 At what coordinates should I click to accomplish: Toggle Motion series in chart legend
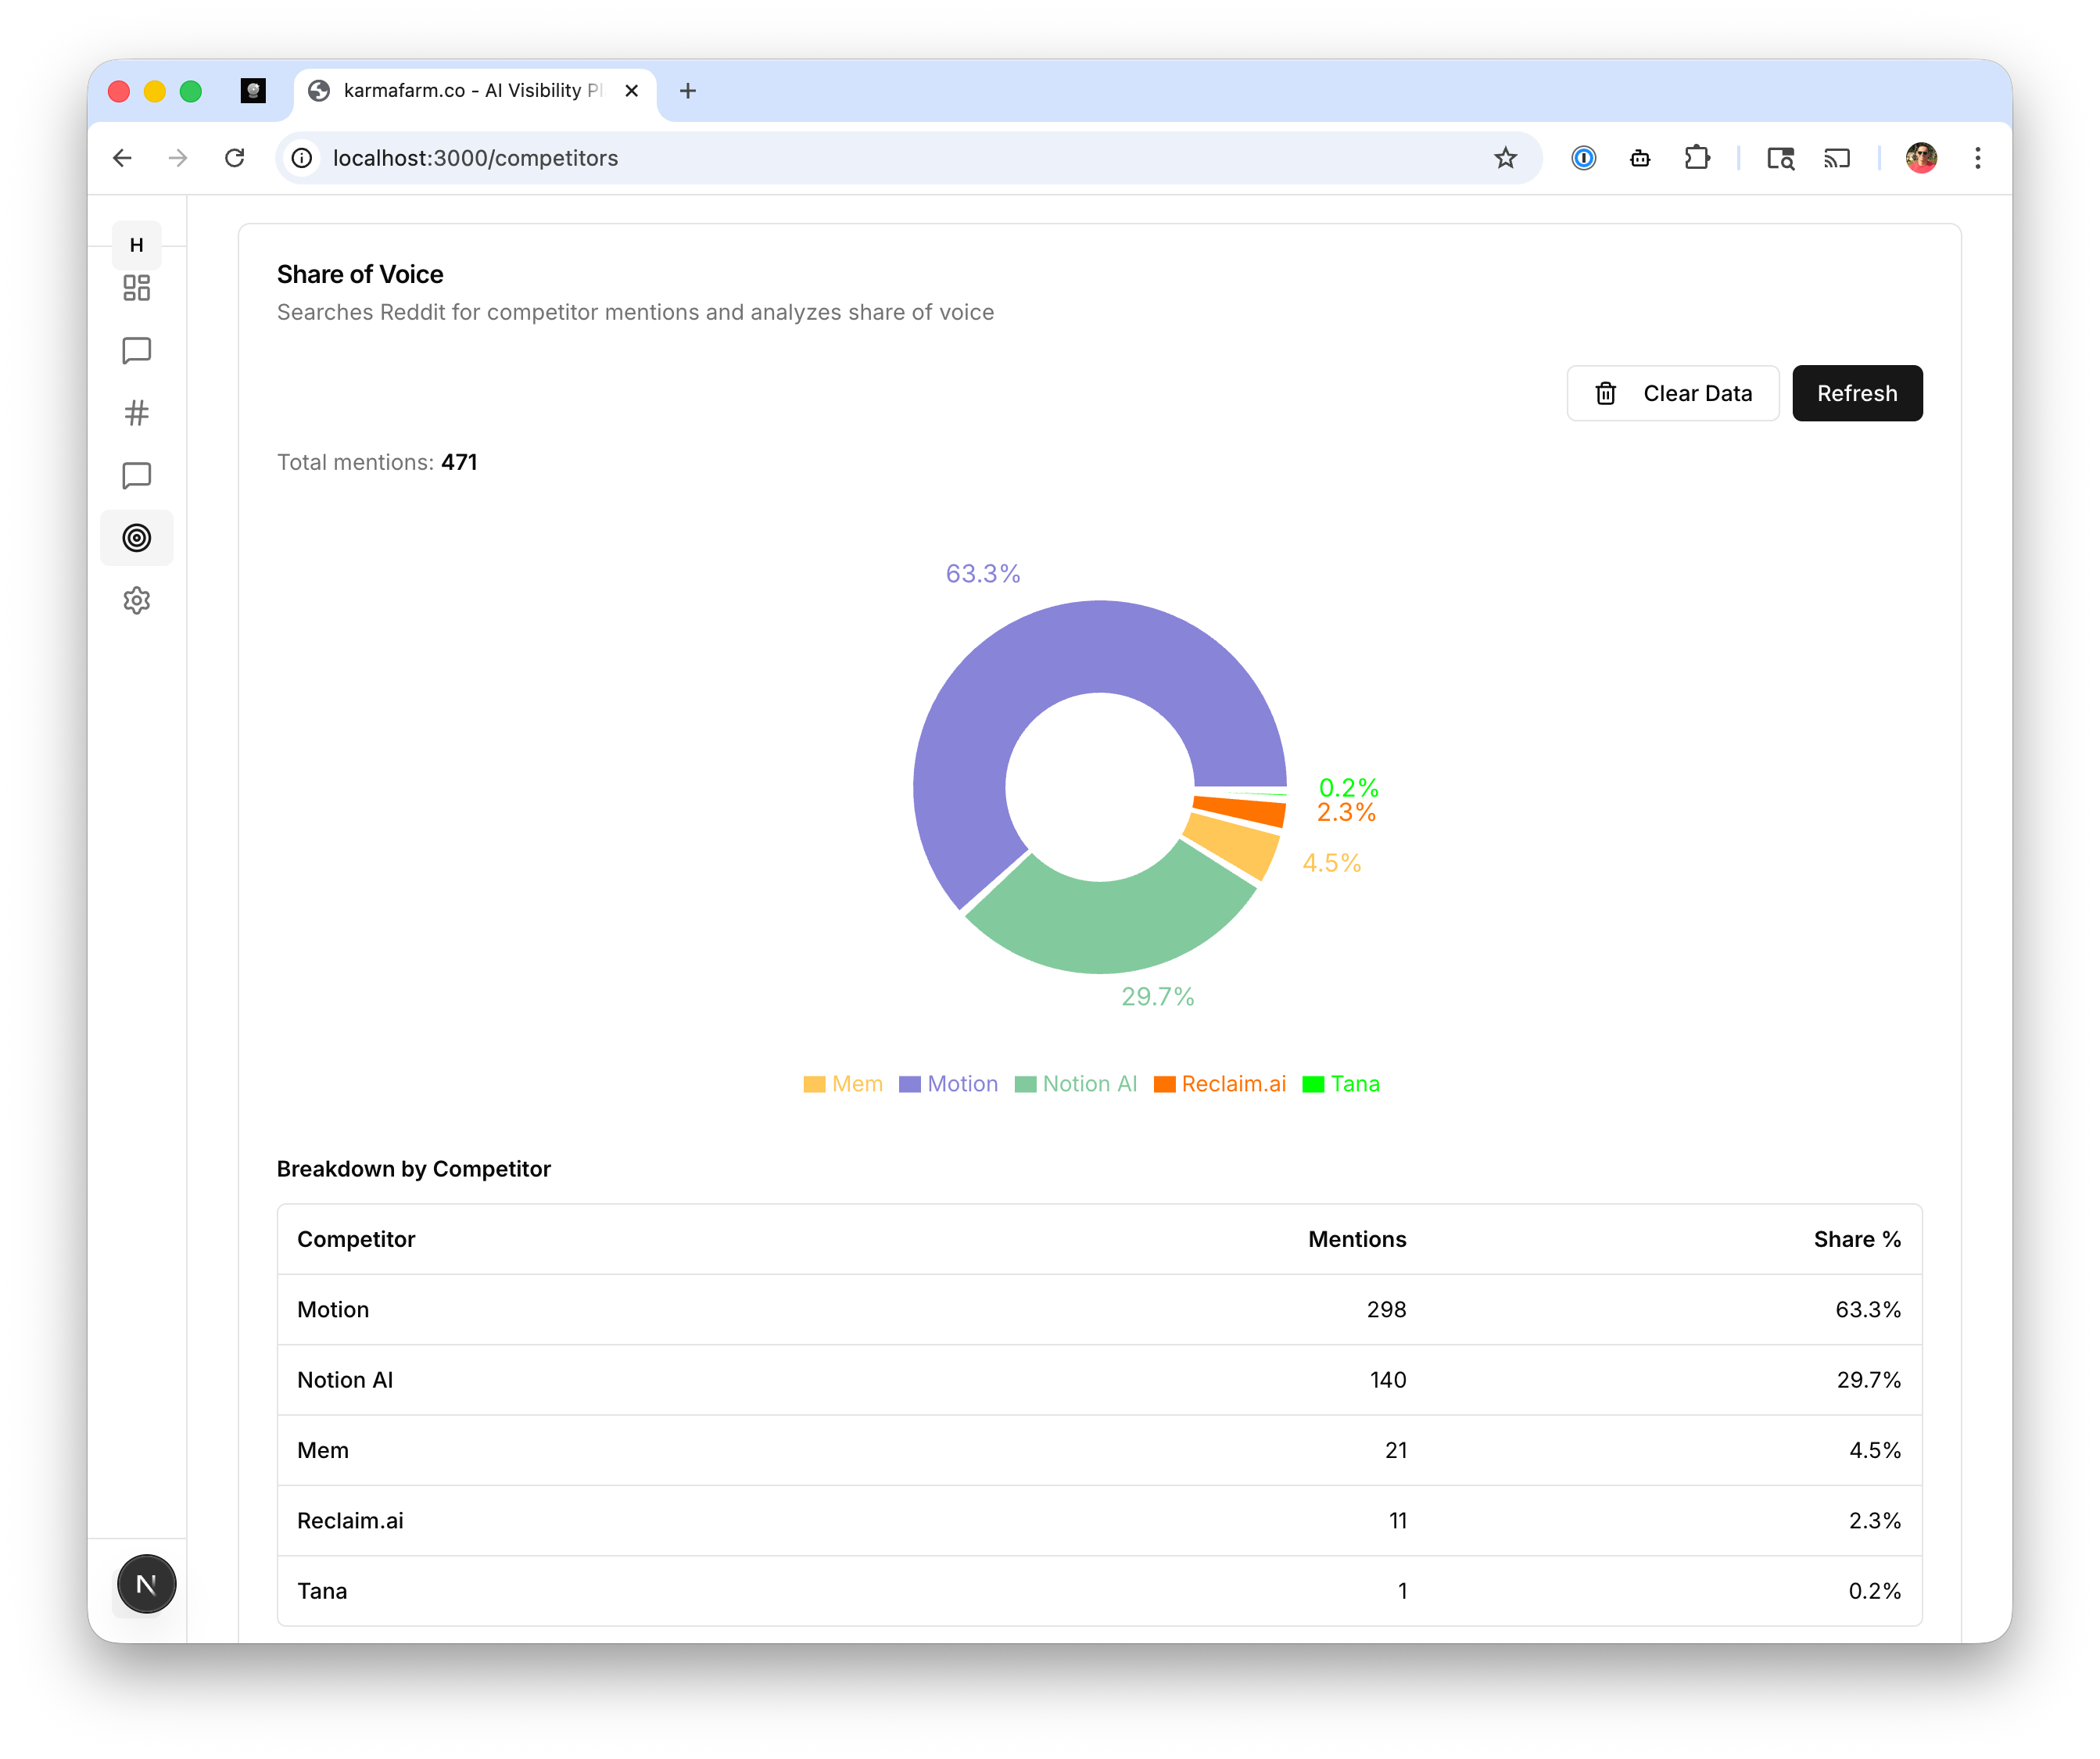pos(948,1084)
